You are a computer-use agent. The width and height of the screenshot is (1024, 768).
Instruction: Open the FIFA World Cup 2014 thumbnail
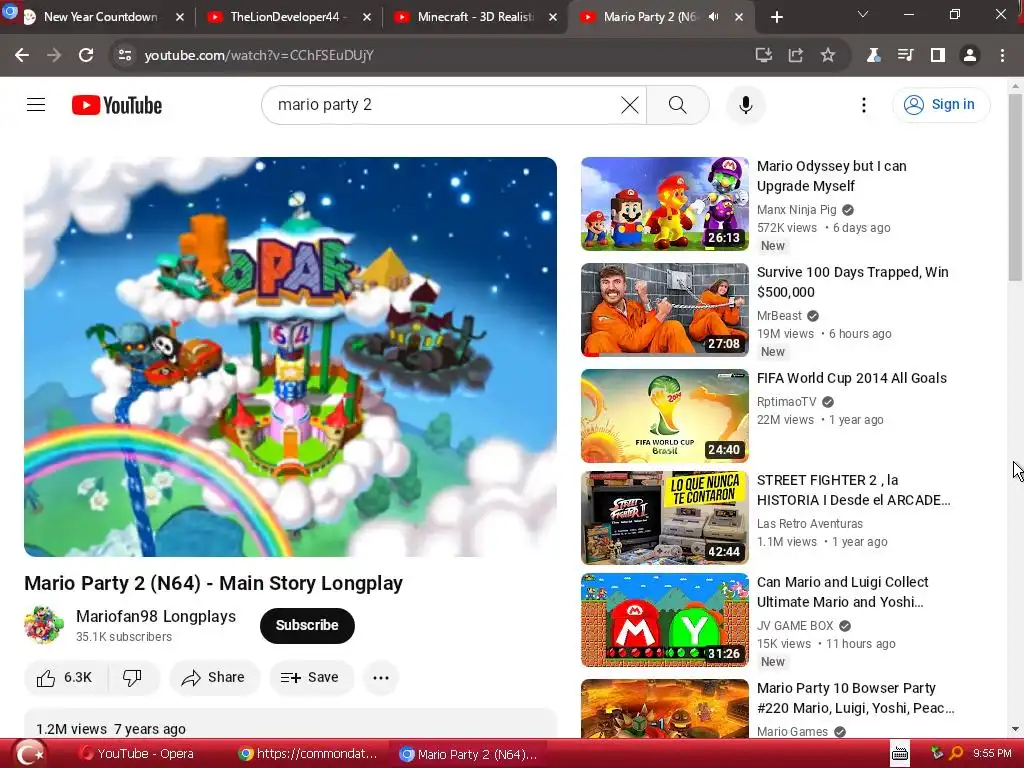(x=665, y=415)
